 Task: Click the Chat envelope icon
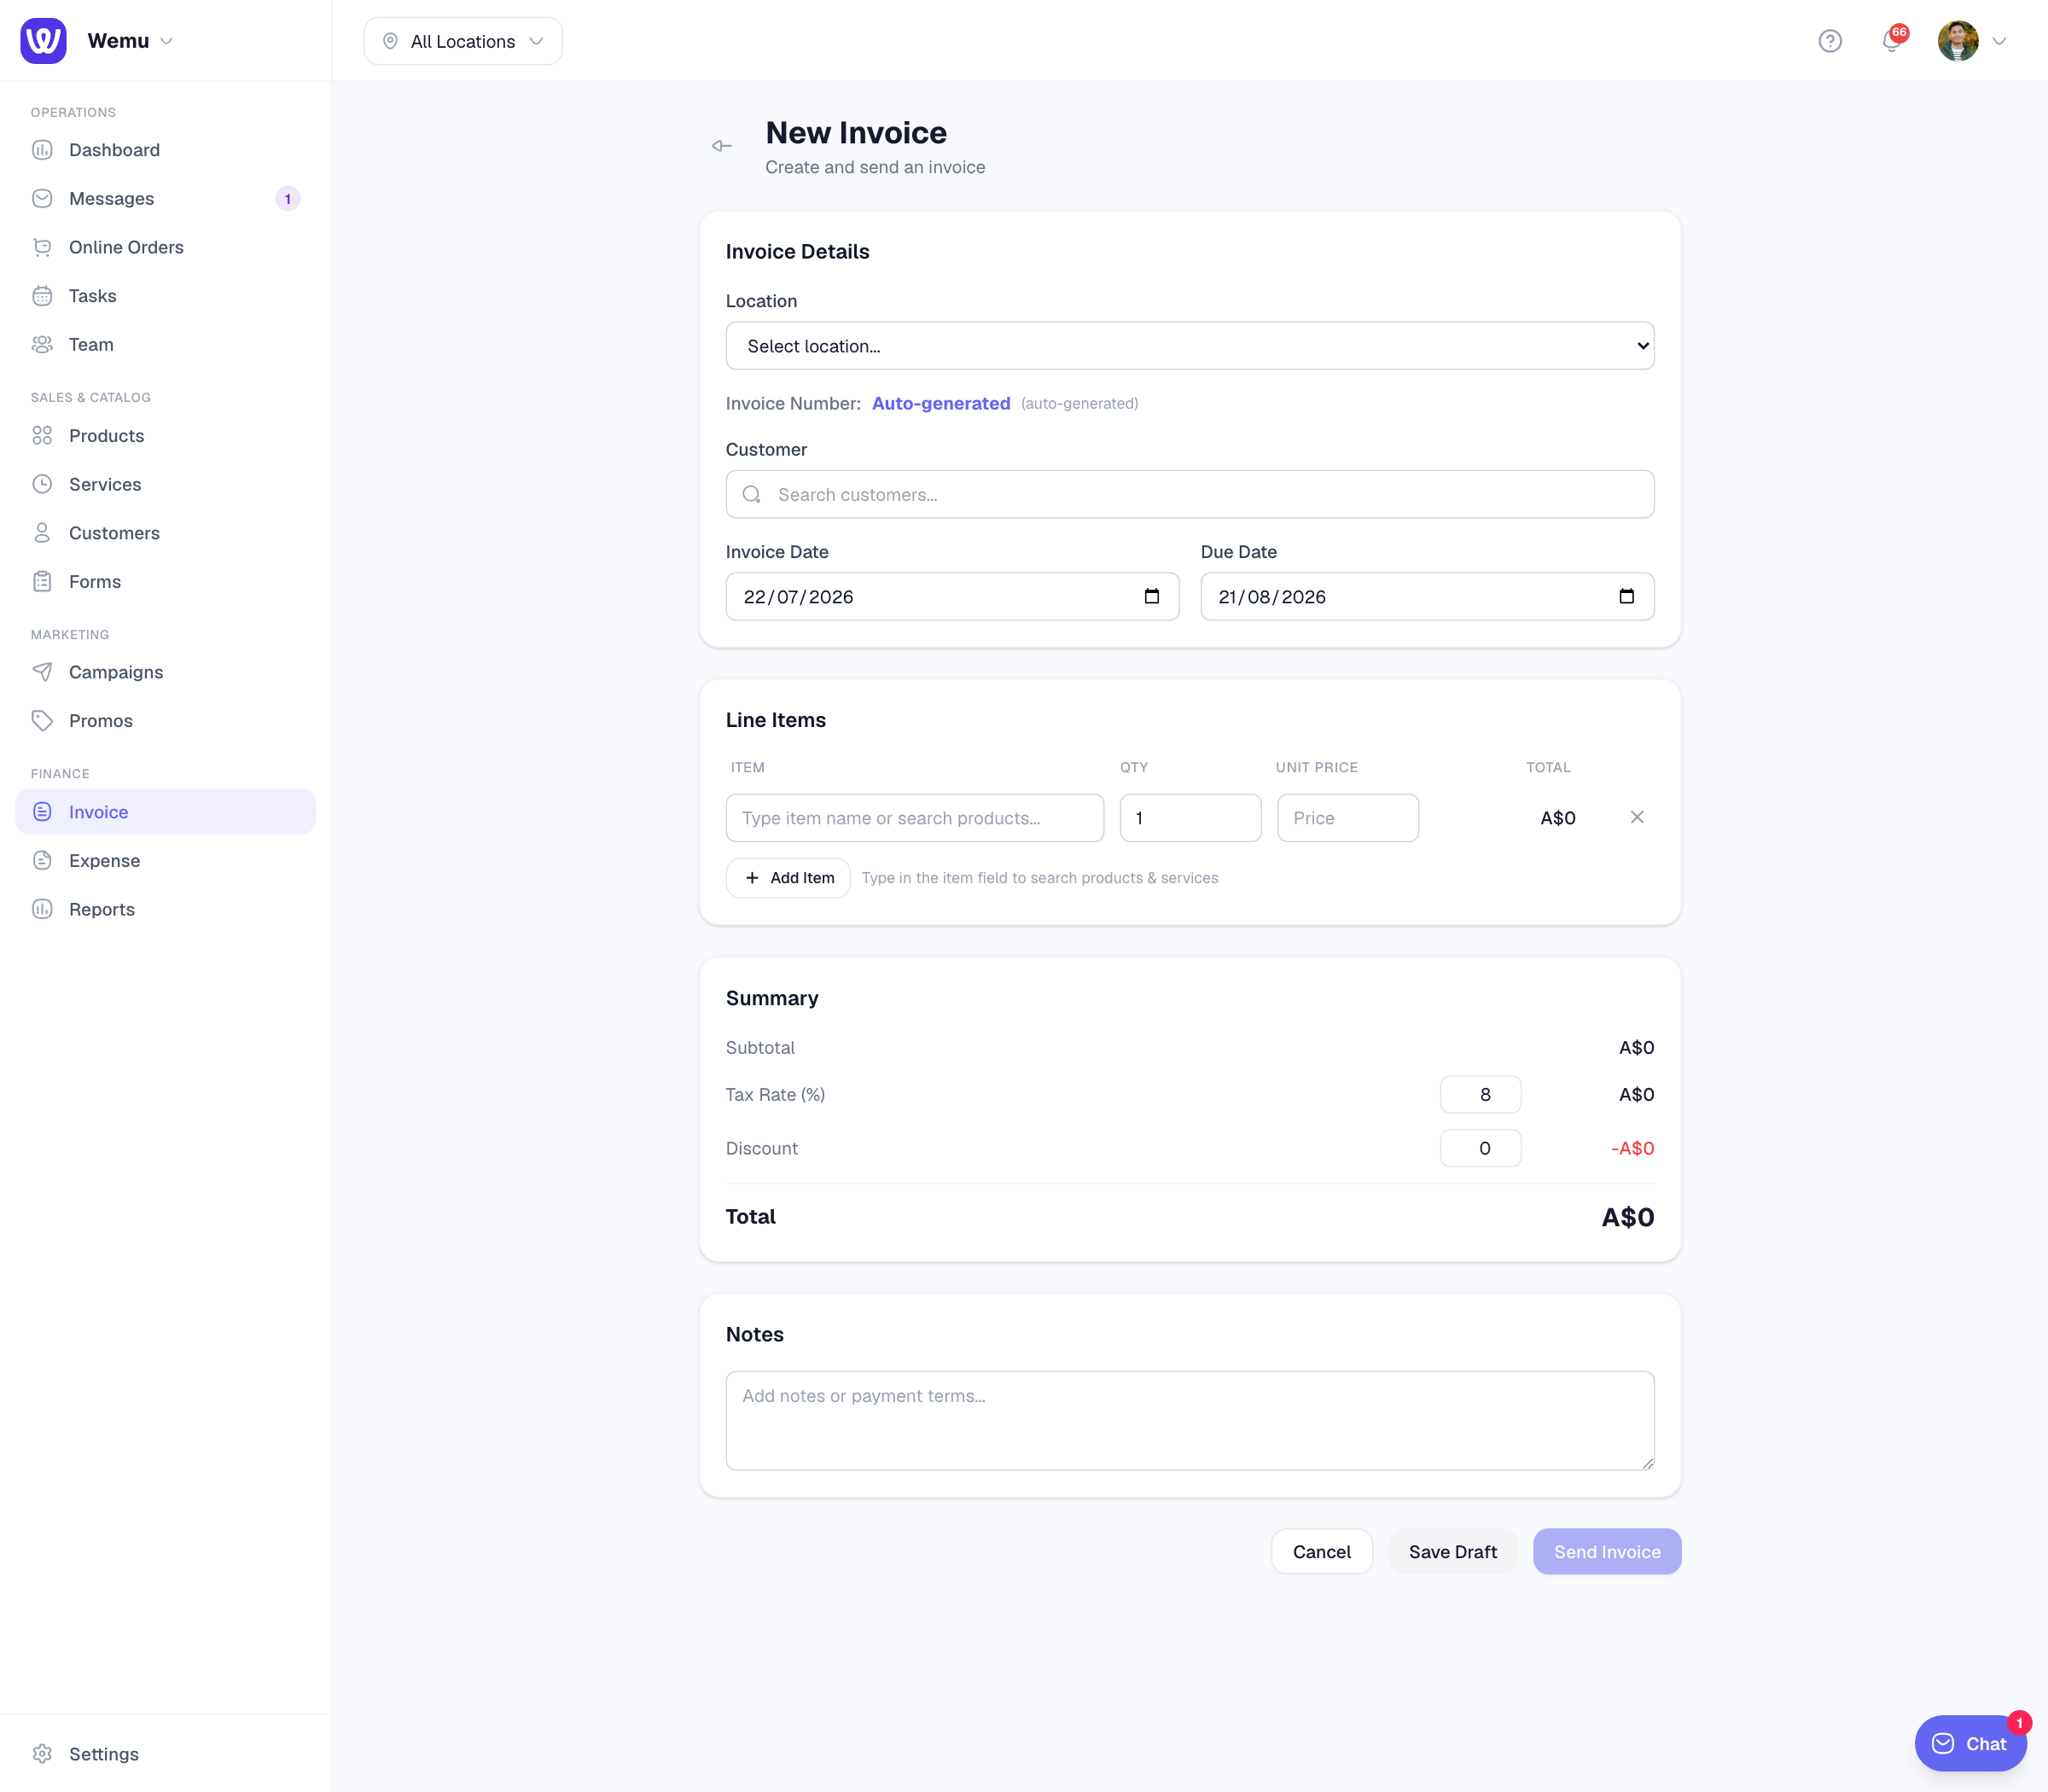pyautogui.click(x=1943, y=1743)
